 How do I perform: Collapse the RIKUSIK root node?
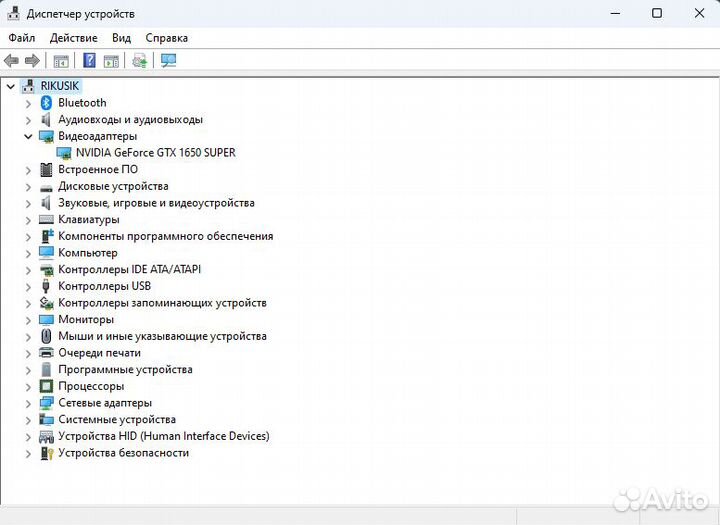point(11,86)
